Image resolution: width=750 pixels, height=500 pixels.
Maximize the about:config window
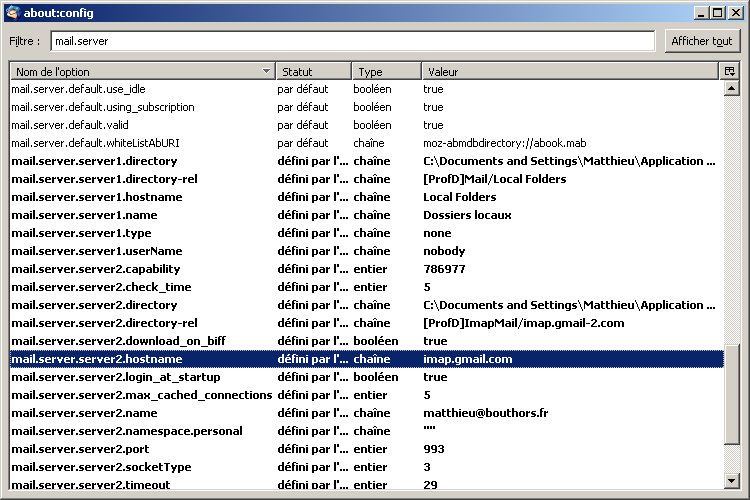(x=717, y=13)
